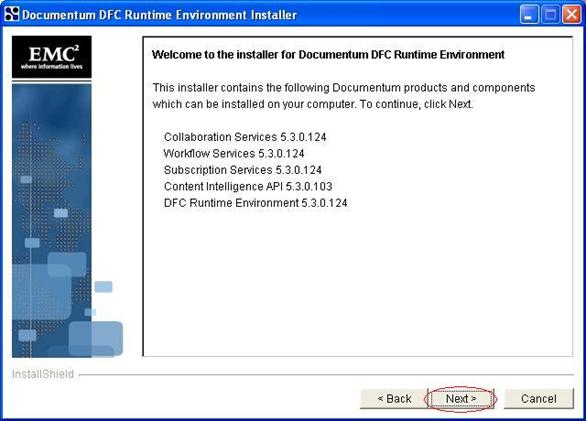The height and width of the screenshot is (421, 586).
Task: Click the 'This installer contains' description paragraph
Action: [344, 96]
